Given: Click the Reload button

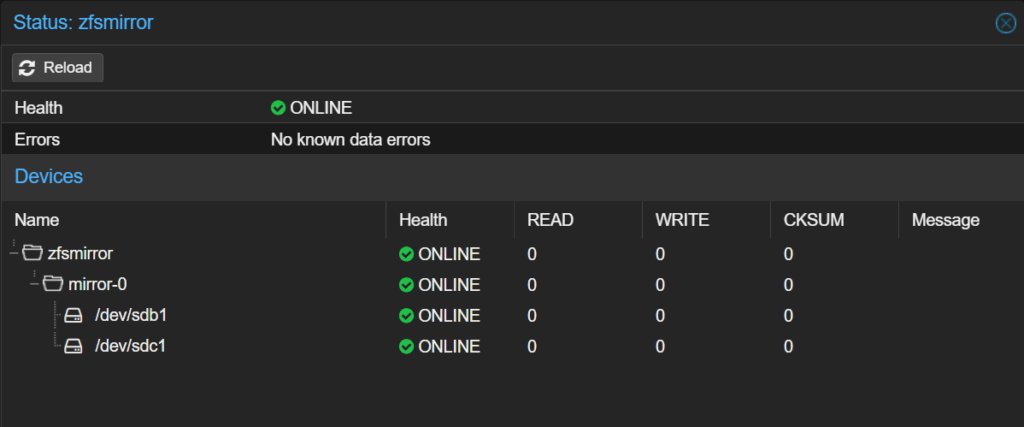Looking at the screenshot, I should (57, 68).
